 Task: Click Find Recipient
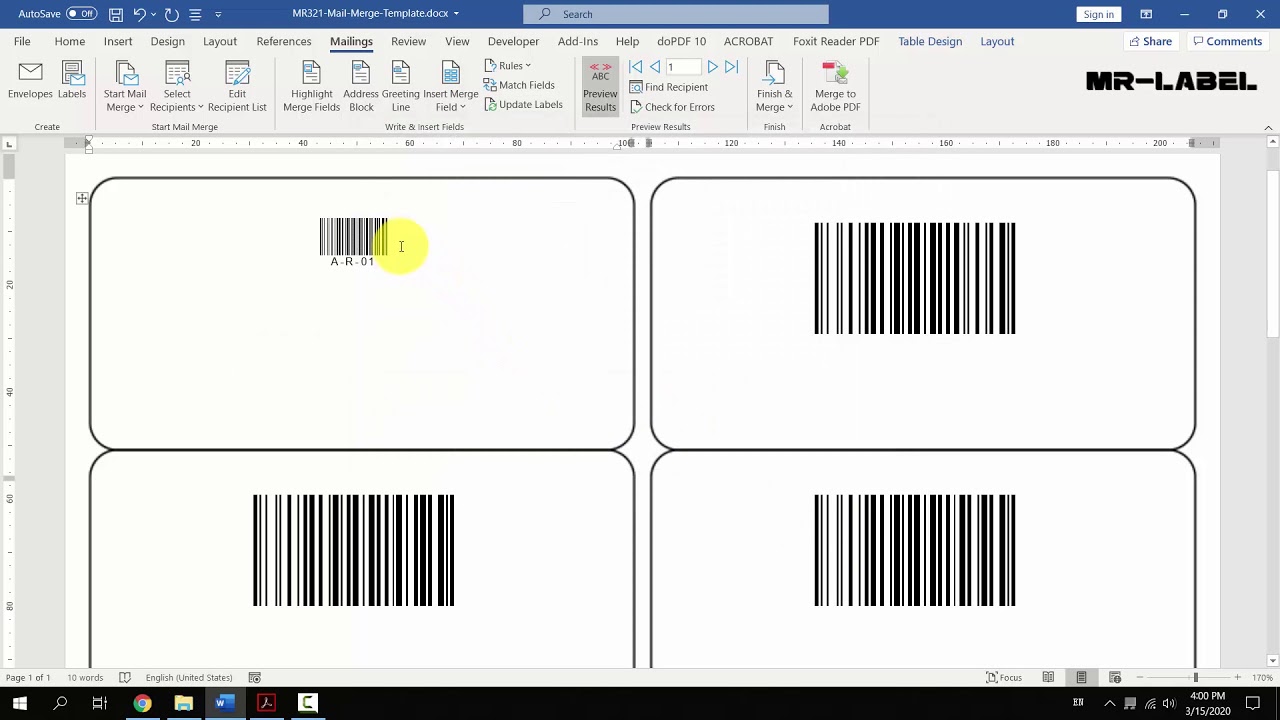668,87
